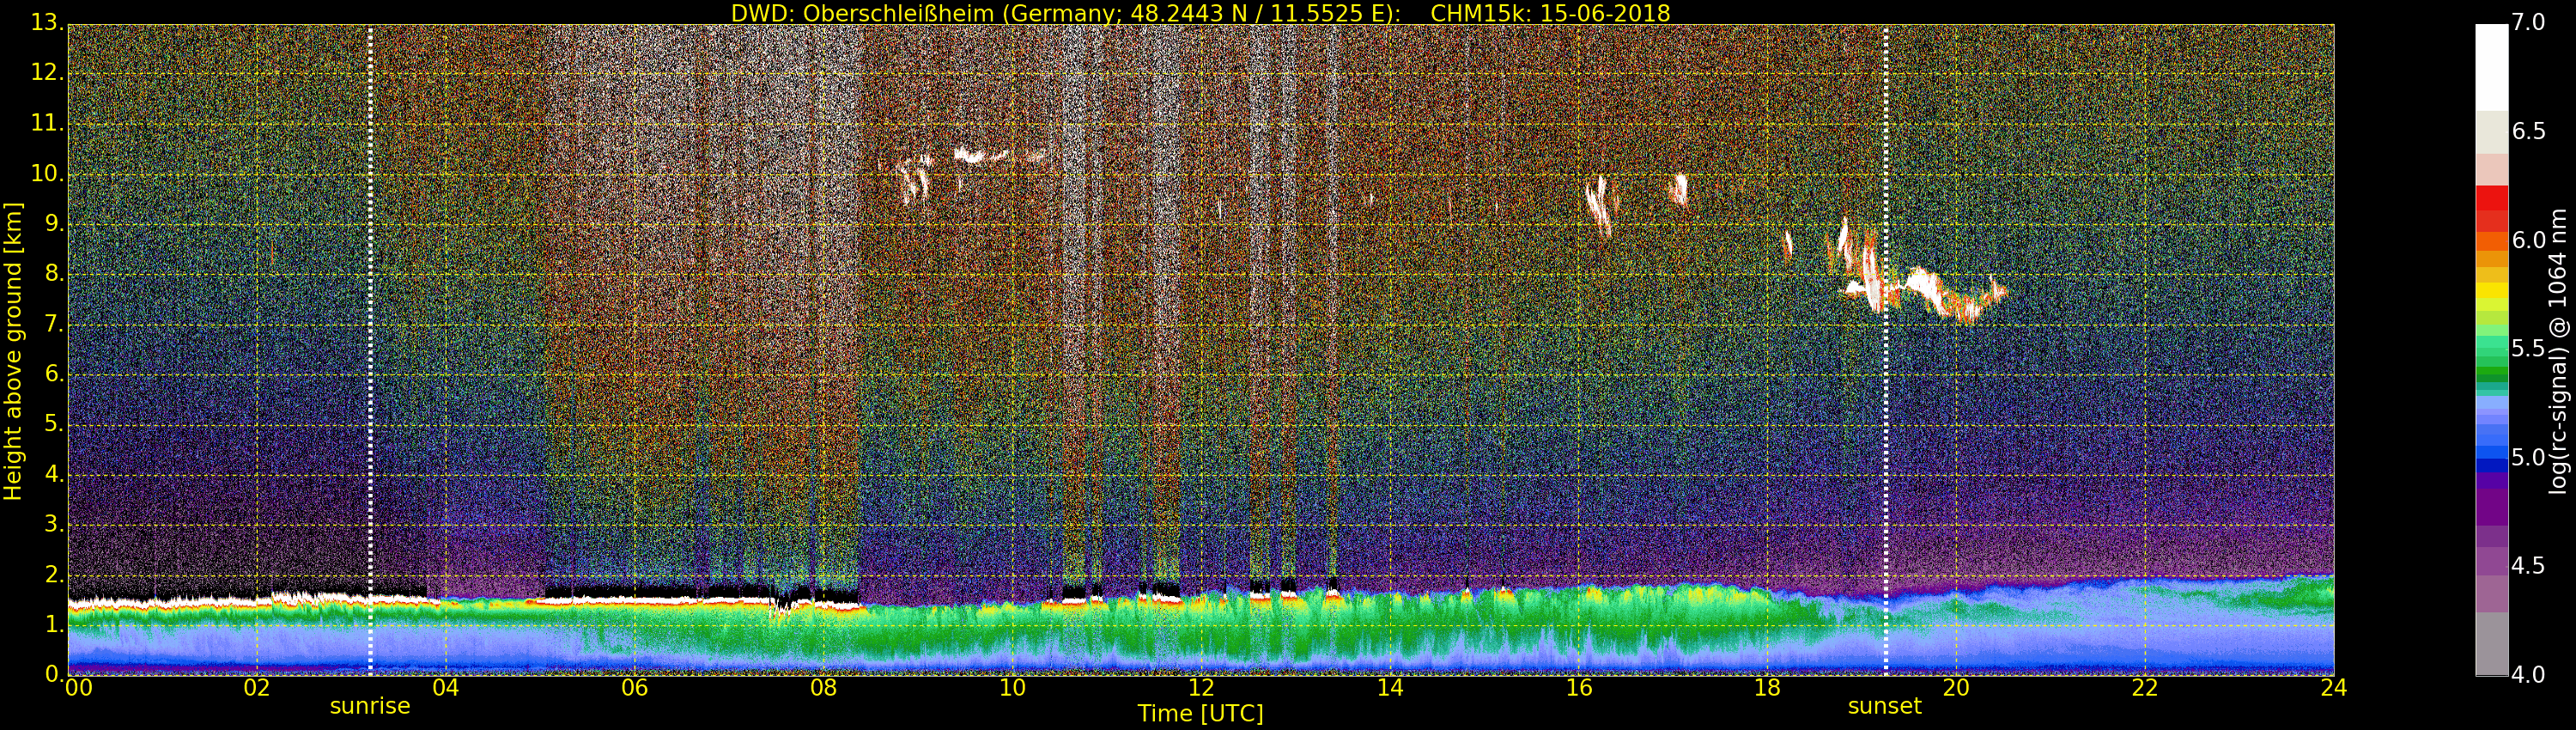Click the white top of the colorbar
This screenshot has width=2576, height=730.
(x=2491, y=67)
